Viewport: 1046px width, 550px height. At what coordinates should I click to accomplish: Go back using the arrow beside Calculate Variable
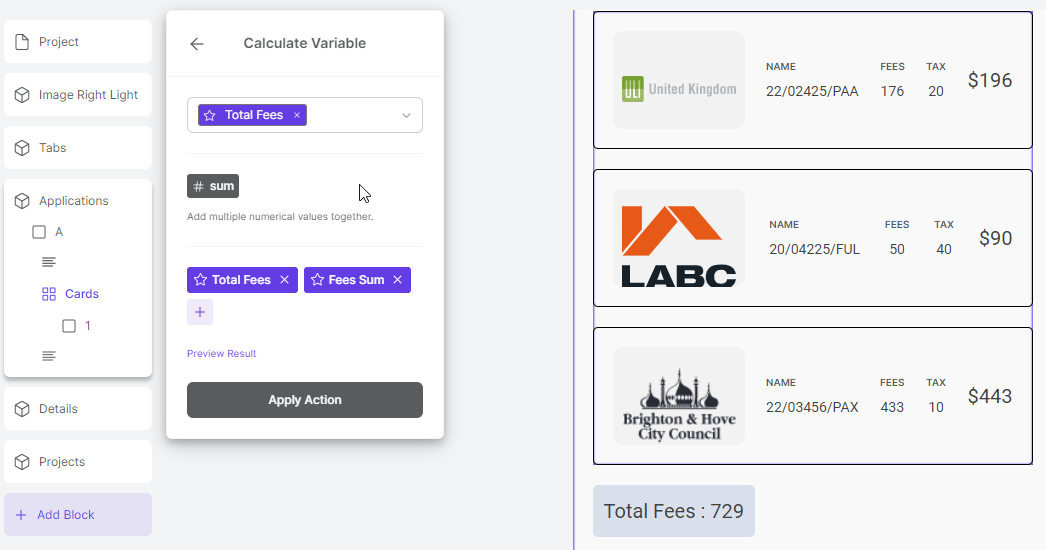tap(196, 44)
